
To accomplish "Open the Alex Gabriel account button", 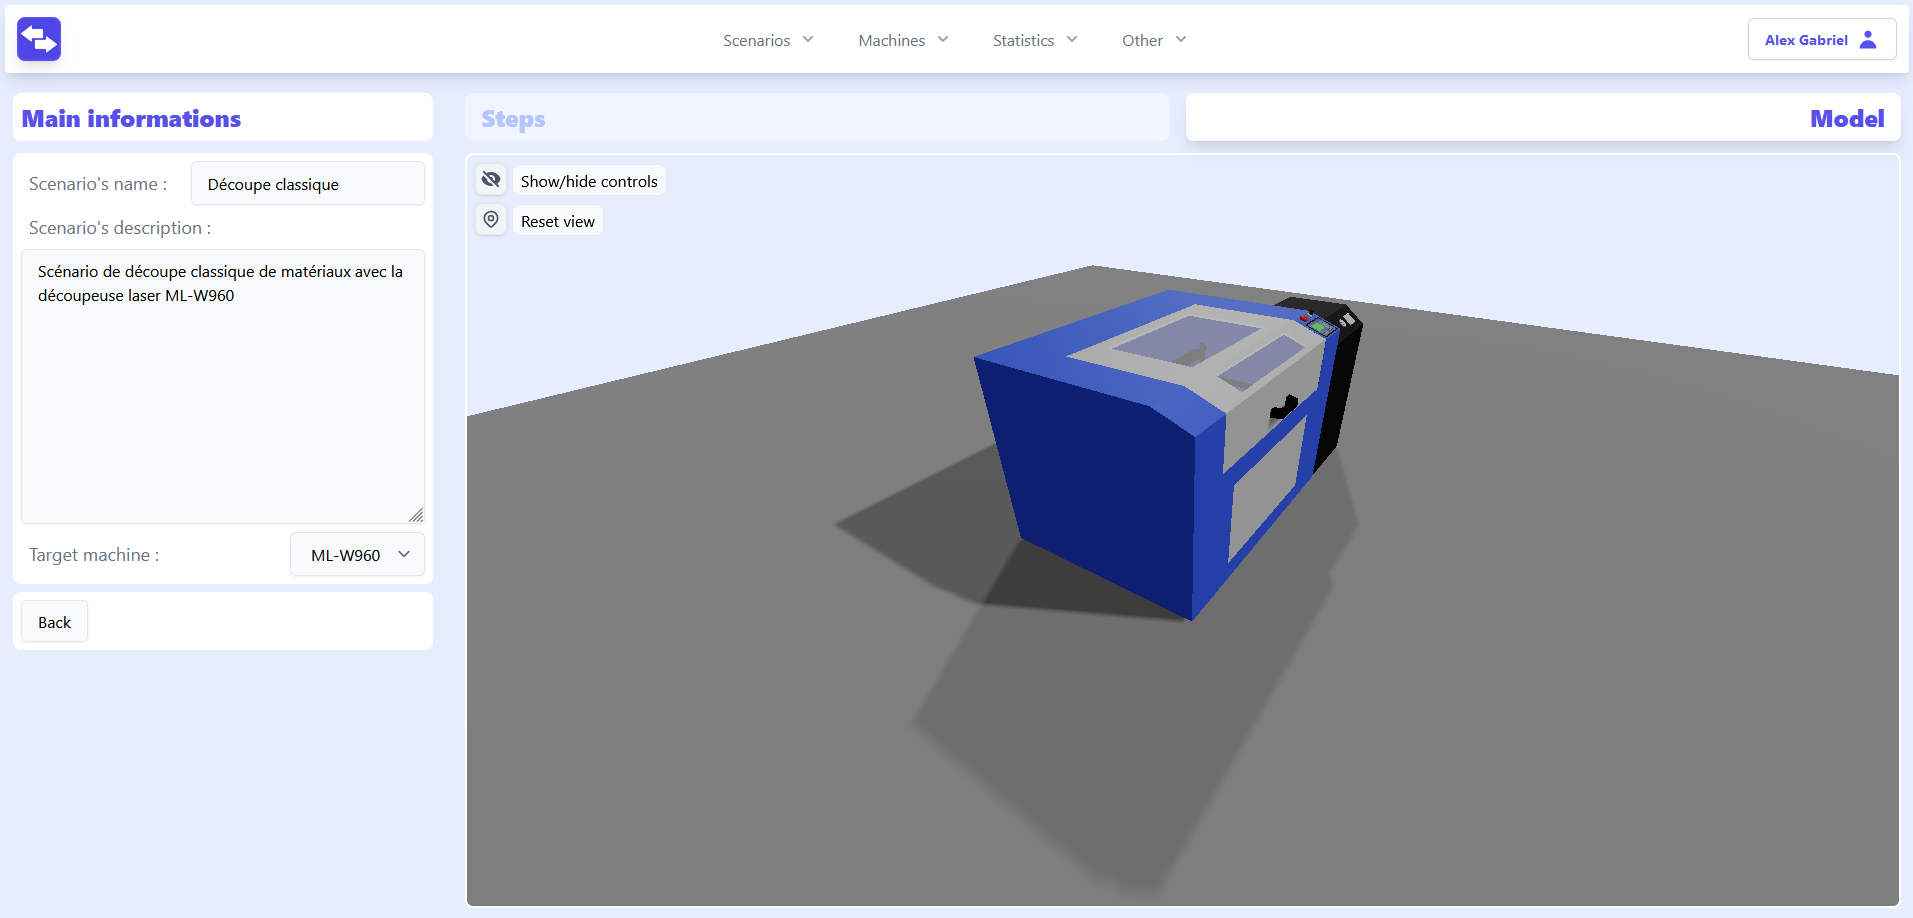I will point(1820,40).
